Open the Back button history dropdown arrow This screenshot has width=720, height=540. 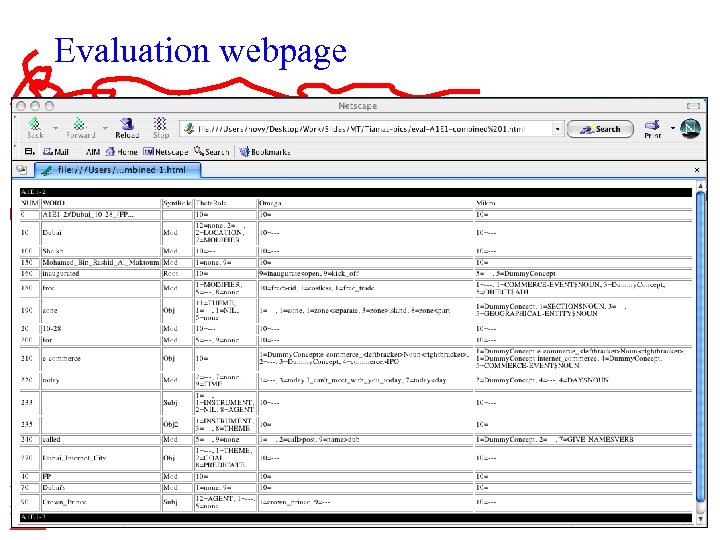point(55,128)
